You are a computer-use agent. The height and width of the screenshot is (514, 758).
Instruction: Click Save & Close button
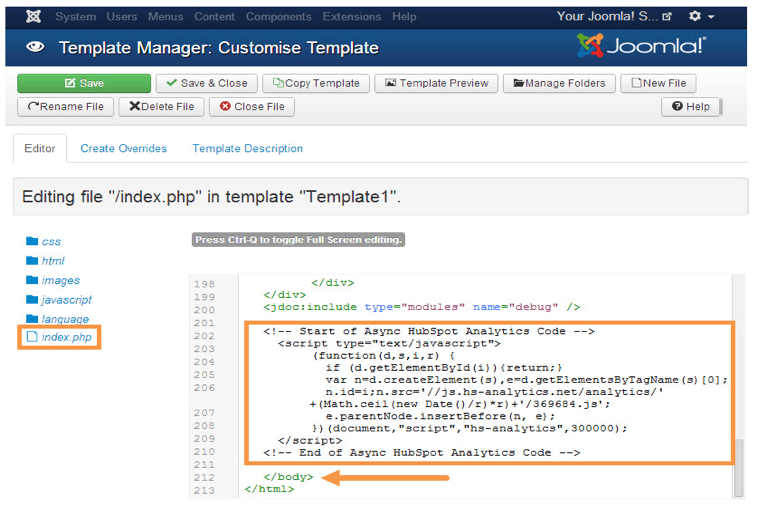pos(206,83)
